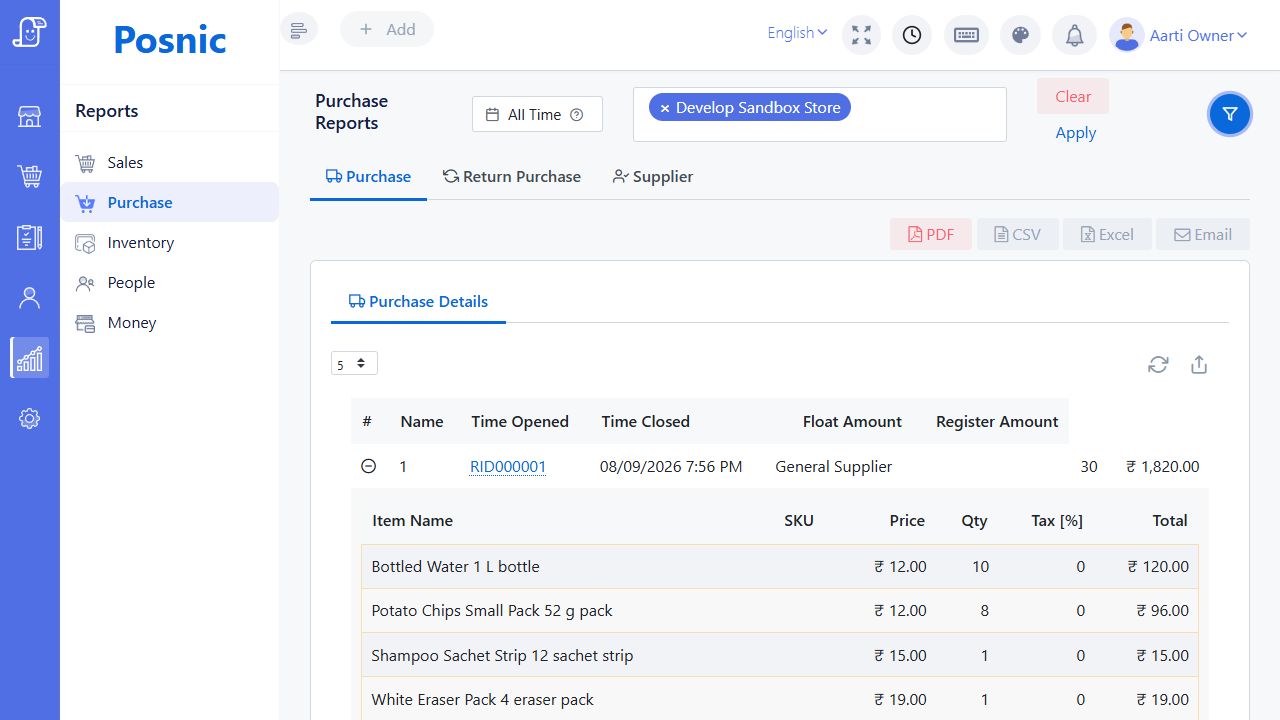Export report as CSV
This screenshot has height=720, width=1280.
(x=1018, y=234)
